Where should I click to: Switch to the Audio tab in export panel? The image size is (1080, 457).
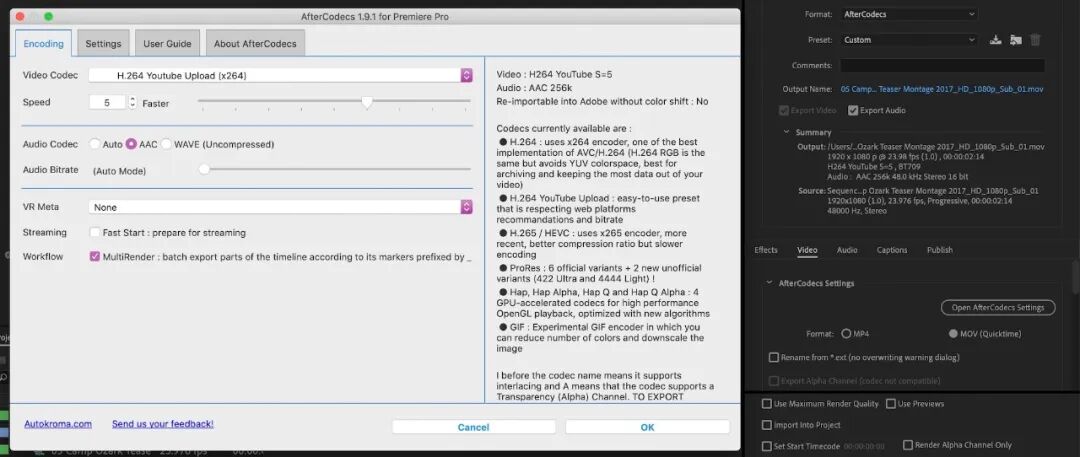(847, 250)
